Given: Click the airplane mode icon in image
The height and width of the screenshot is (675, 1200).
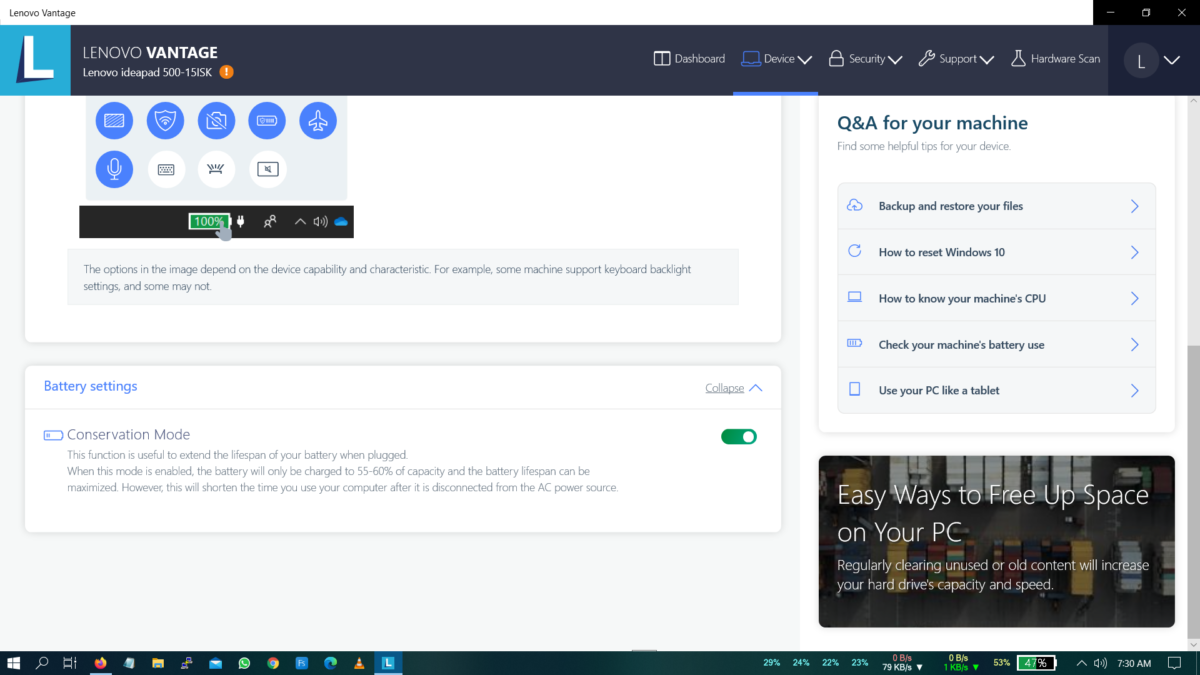Looking at the screenshot, I should (318, 121).
